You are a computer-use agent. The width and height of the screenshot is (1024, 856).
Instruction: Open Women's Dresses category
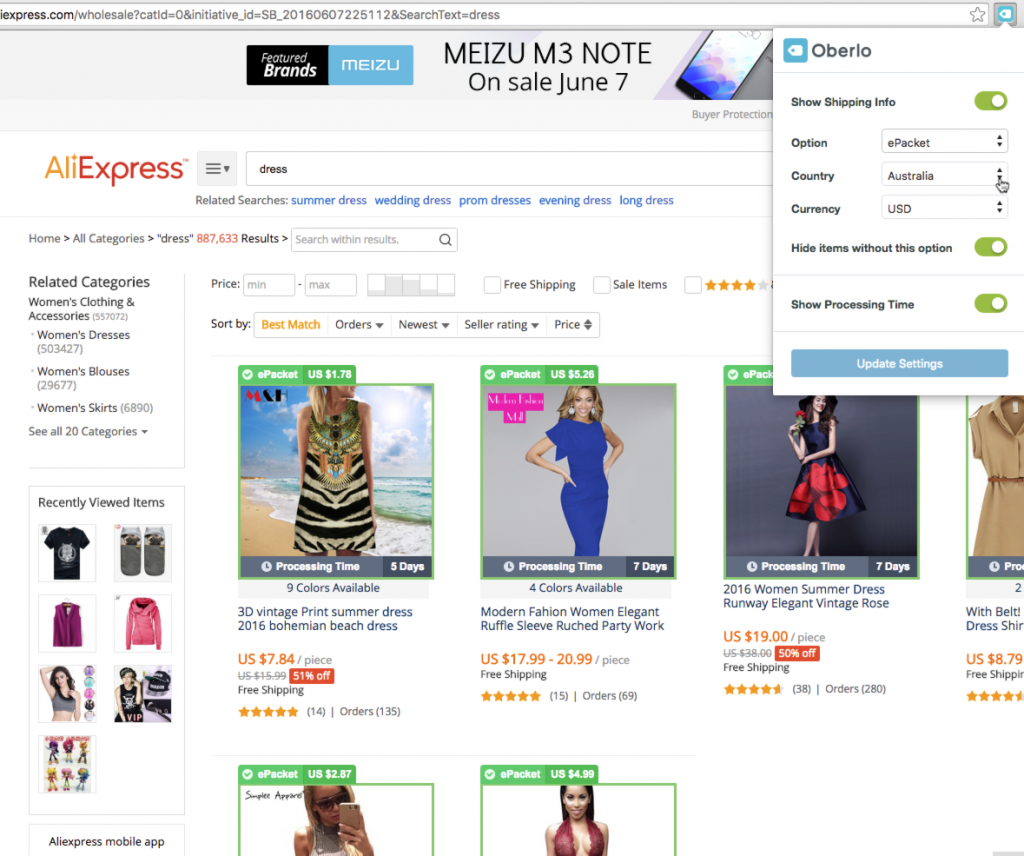click(x=84, y=335)
